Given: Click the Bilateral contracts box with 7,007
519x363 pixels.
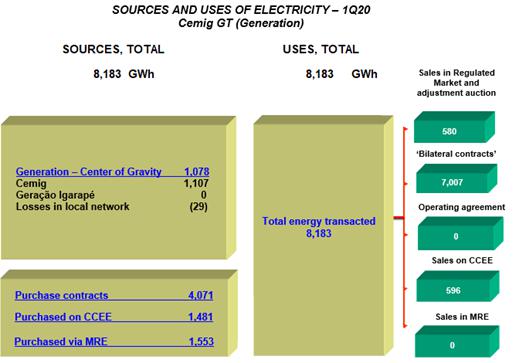Looking at the screenshot, I should pos(456,178).
